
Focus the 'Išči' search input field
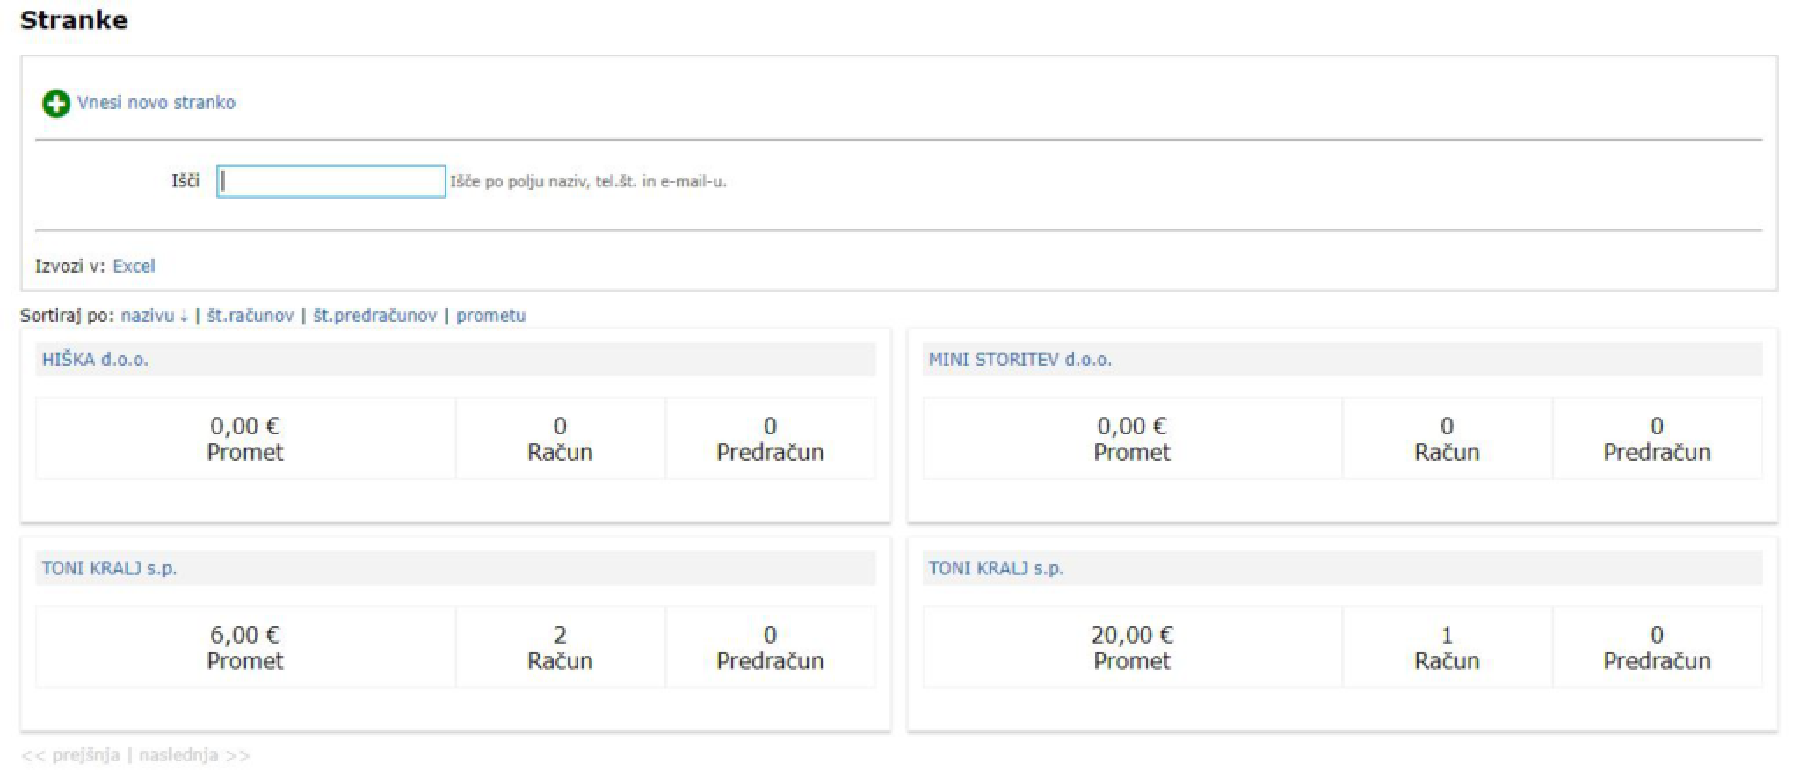[331, 181]
